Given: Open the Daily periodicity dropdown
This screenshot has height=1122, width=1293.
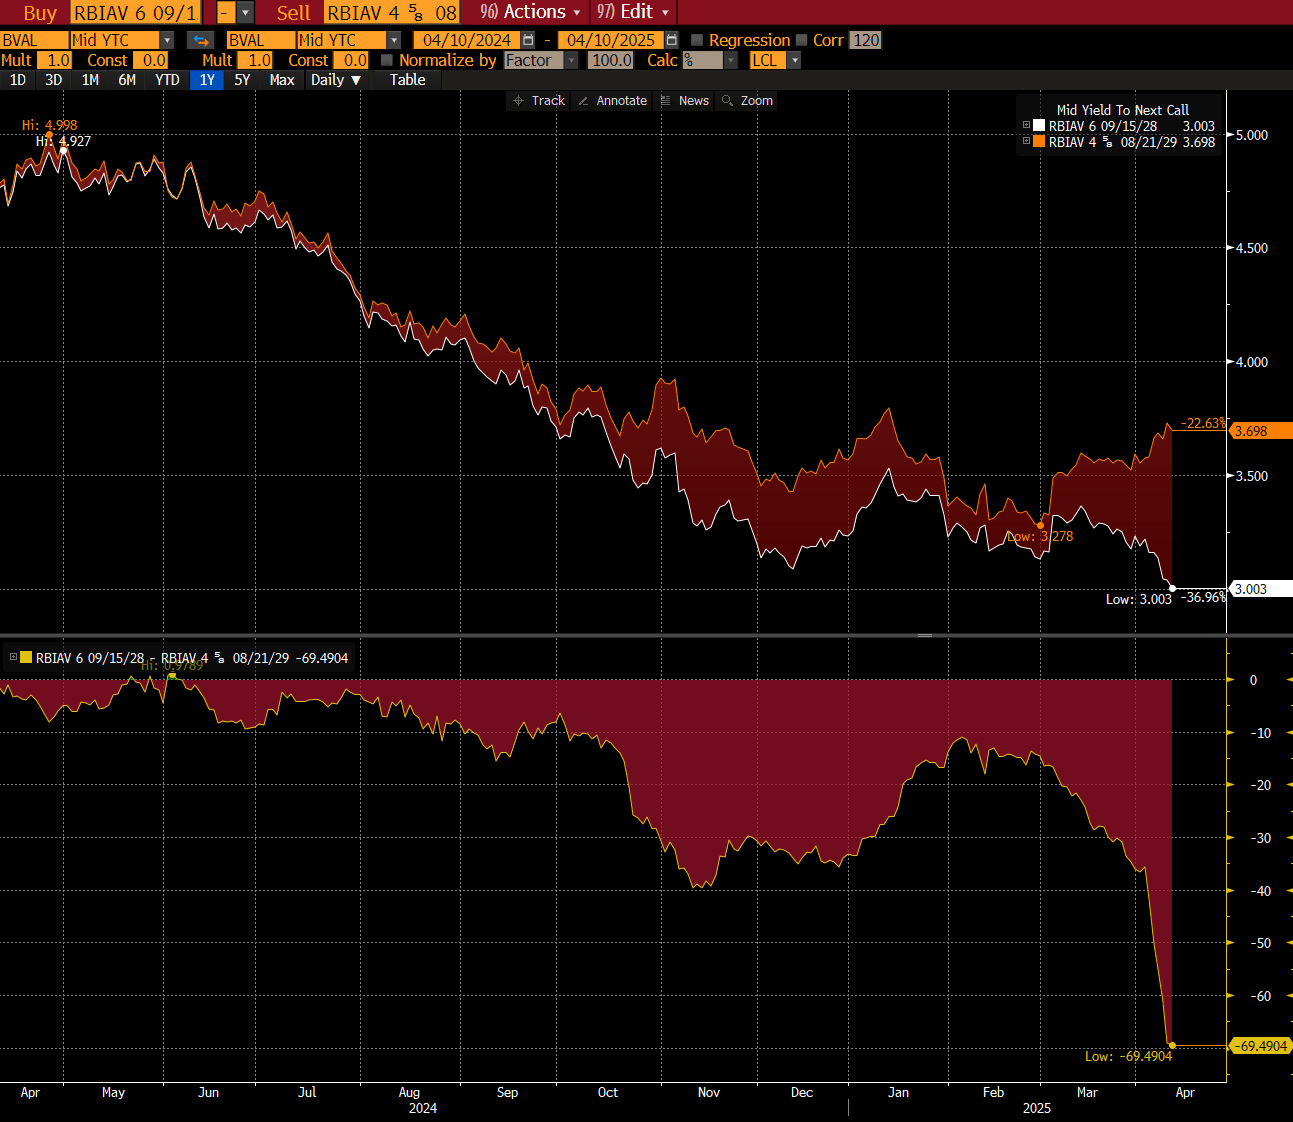Looking at the screenshot, I should point(335,80).
